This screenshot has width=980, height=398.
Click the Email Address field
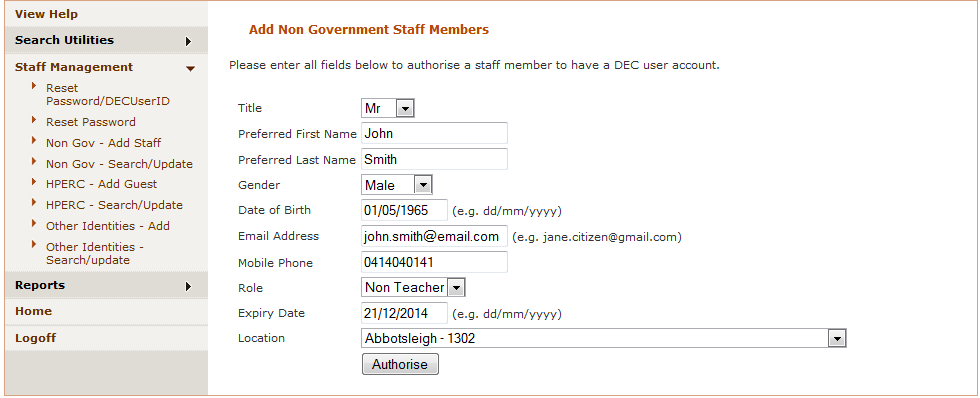coord(434,236)
